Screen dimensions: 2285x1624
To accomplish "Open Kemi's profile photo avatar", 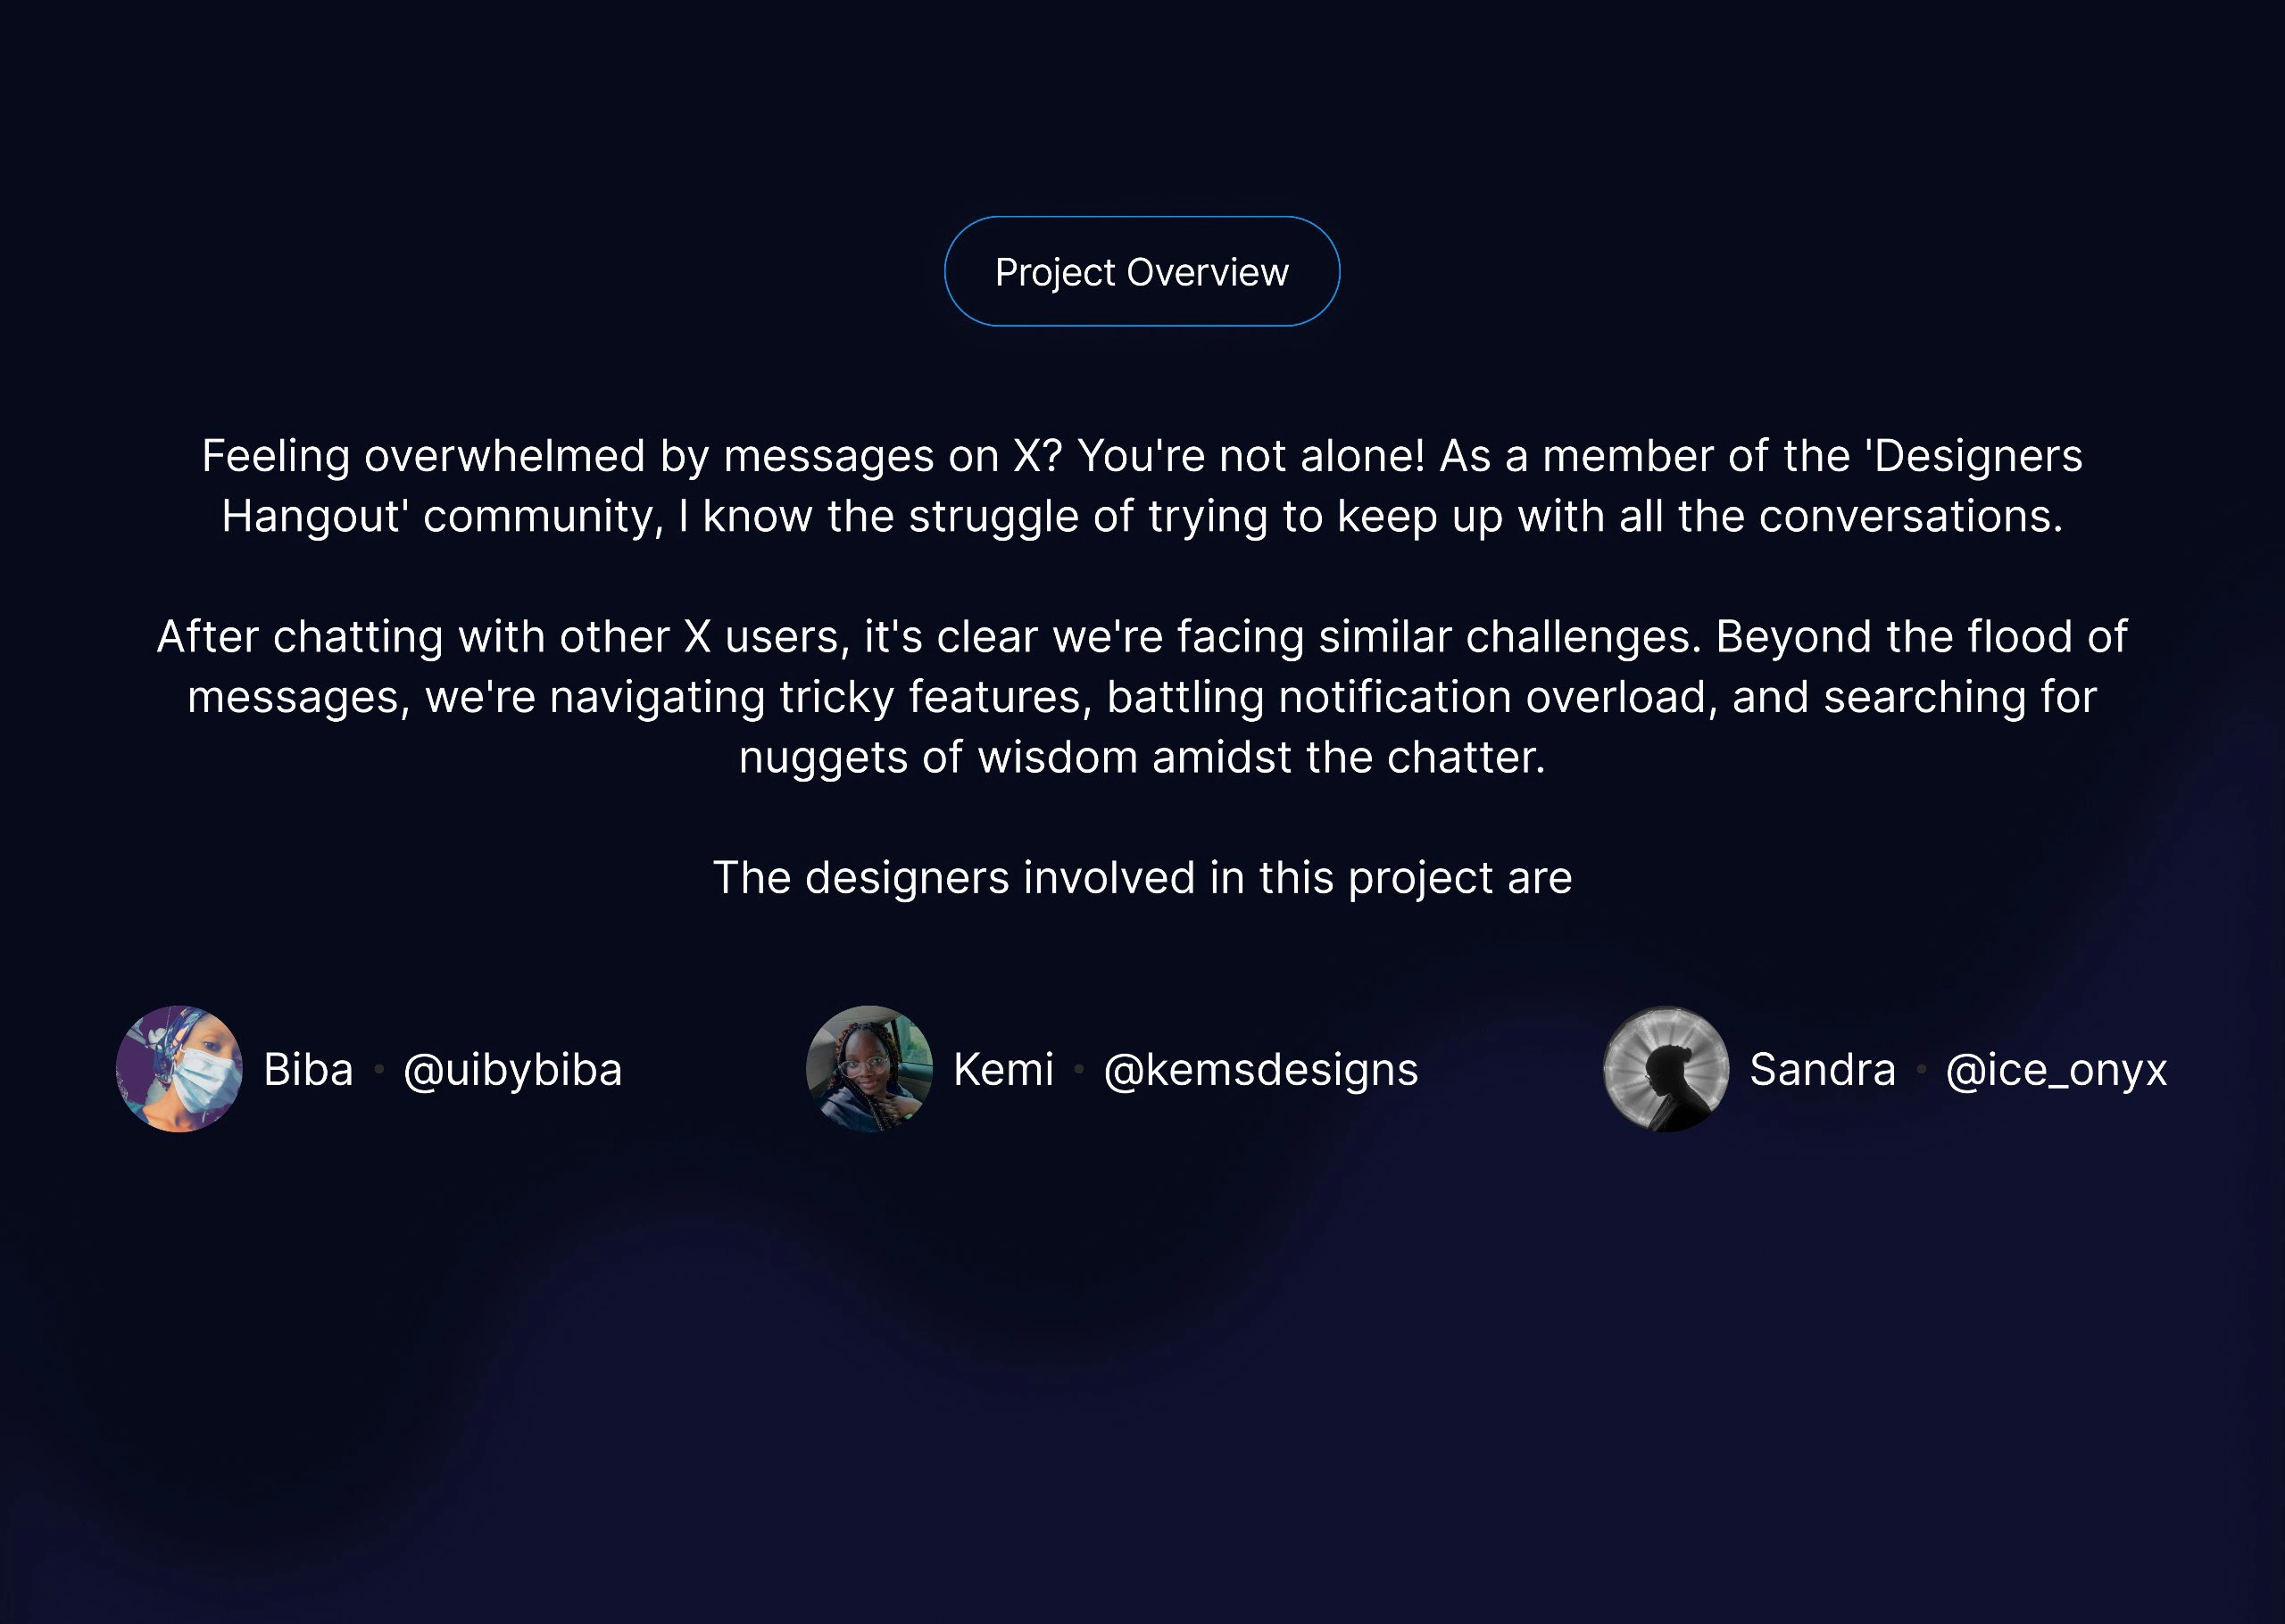I will tap(869, 1069).
